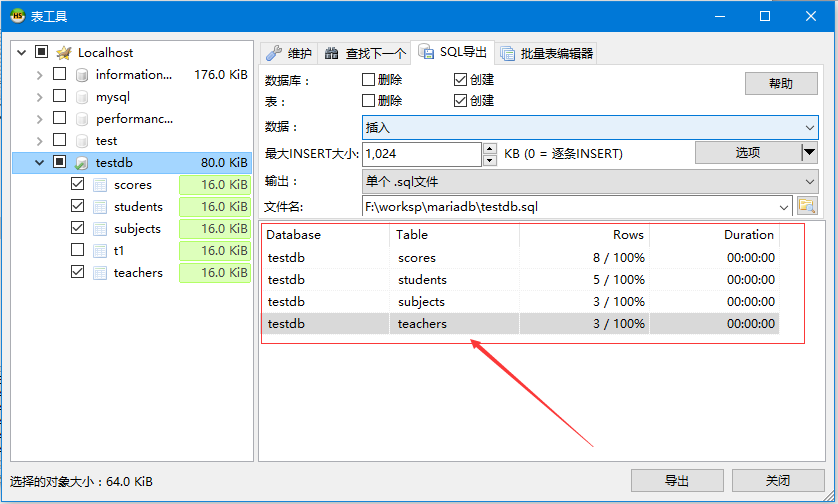Click the scores table icon
Viewport: 838px width, 504px height.
100,185
